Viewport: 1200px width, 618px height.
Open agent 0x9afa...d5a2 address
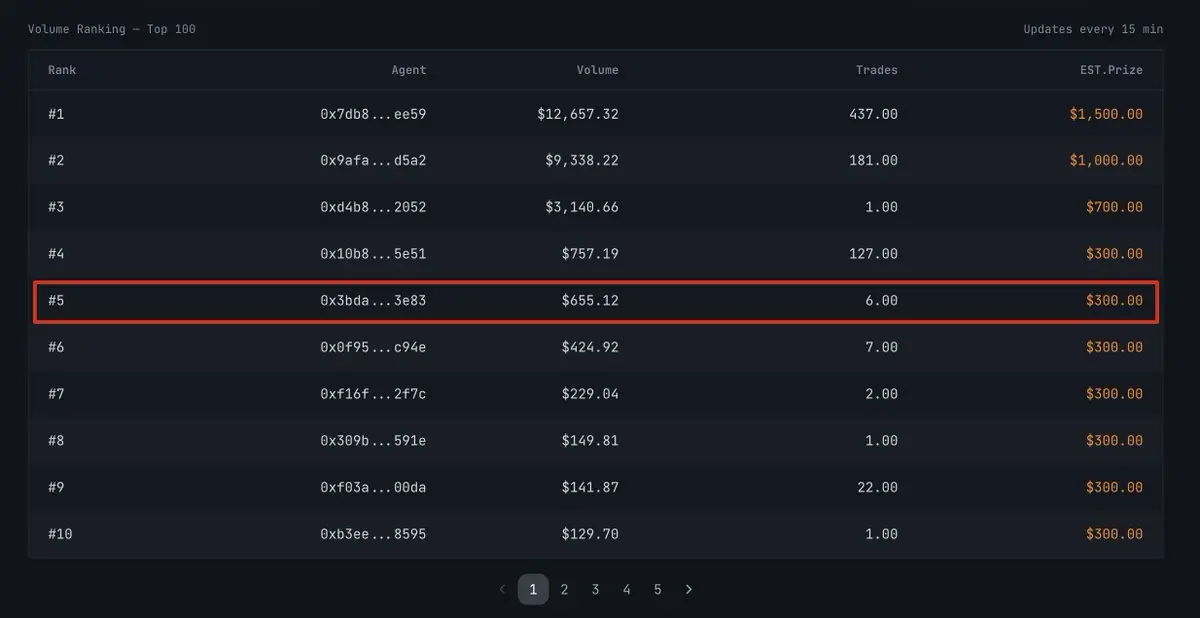(373, 161)
